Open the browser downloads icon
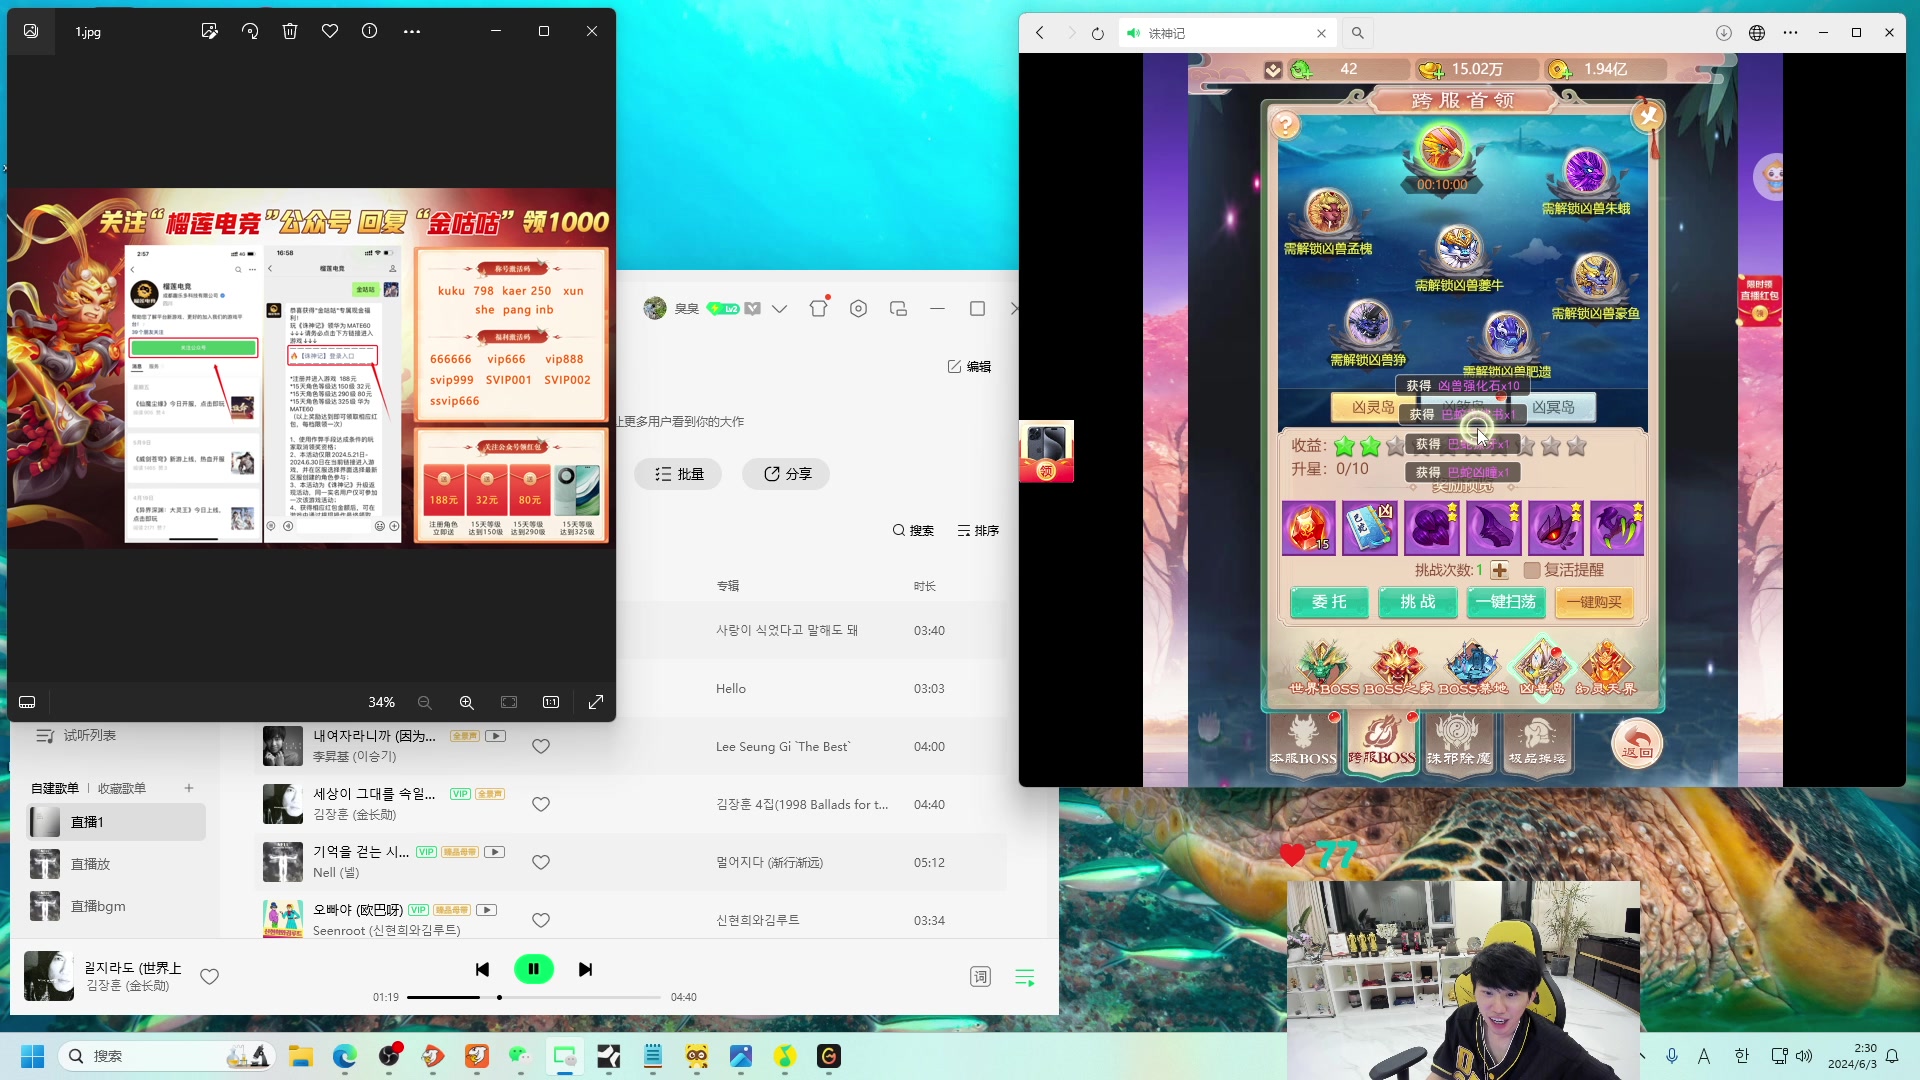The image size is (1920, 1080). click(x=1723, y=33)
